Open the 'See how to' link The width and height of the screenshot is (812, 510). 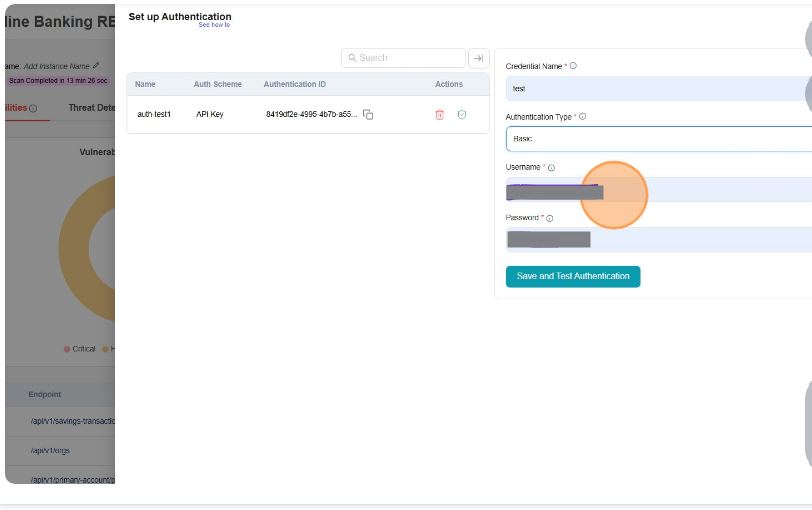(x=213, y=25)
